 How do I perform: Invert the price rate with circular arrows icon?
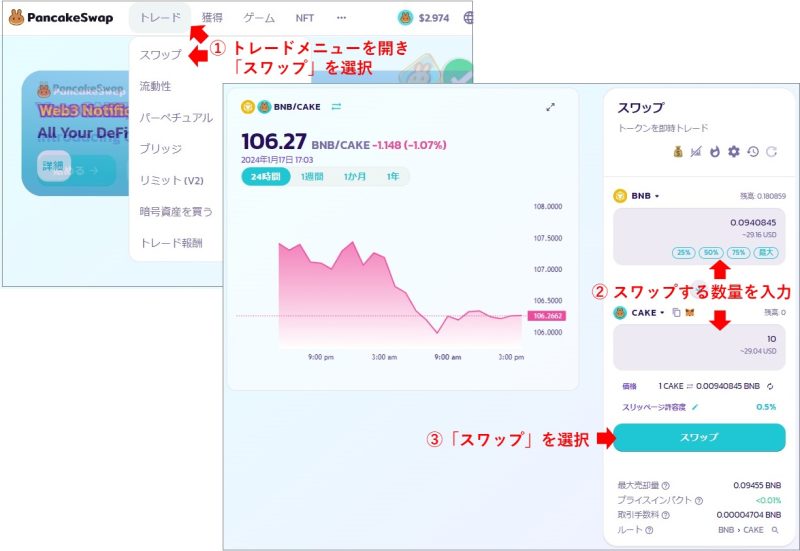[x=770, y=387]
